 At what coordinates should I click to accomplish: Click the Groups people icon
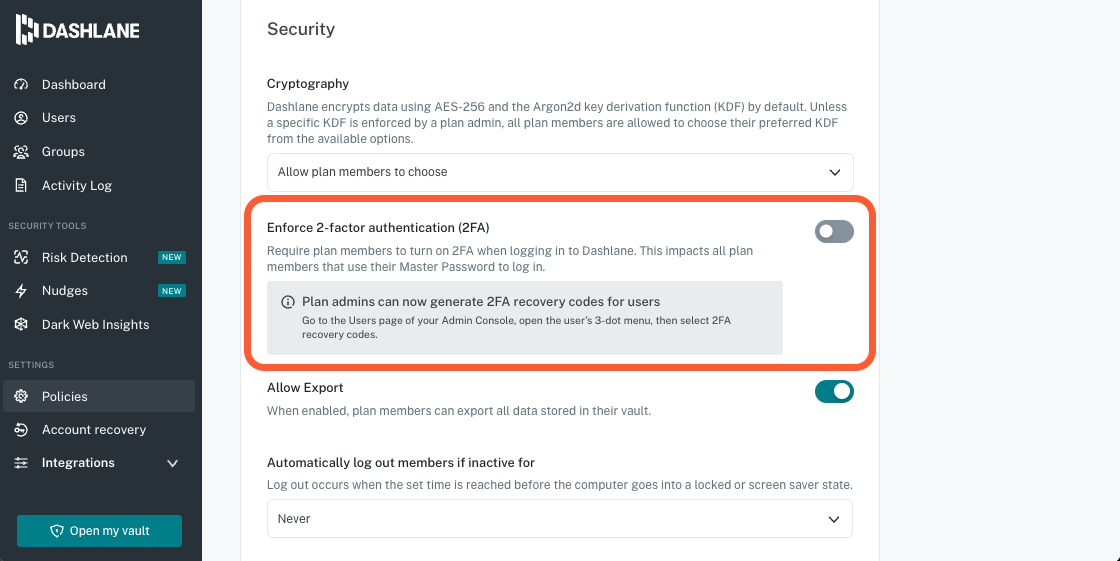21,152
